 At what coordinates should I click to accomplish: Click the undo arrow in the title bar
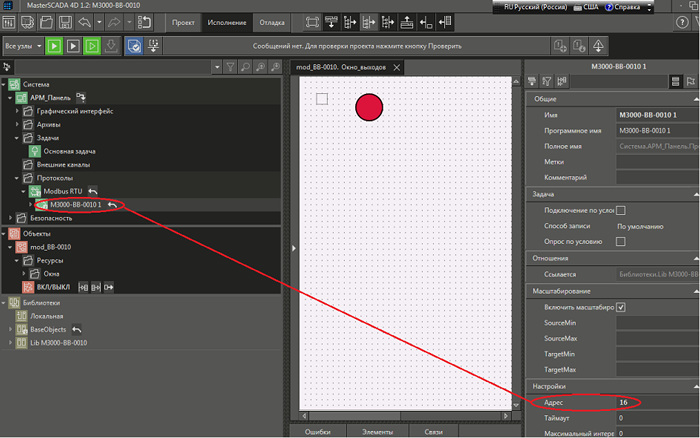pos(83,21)
